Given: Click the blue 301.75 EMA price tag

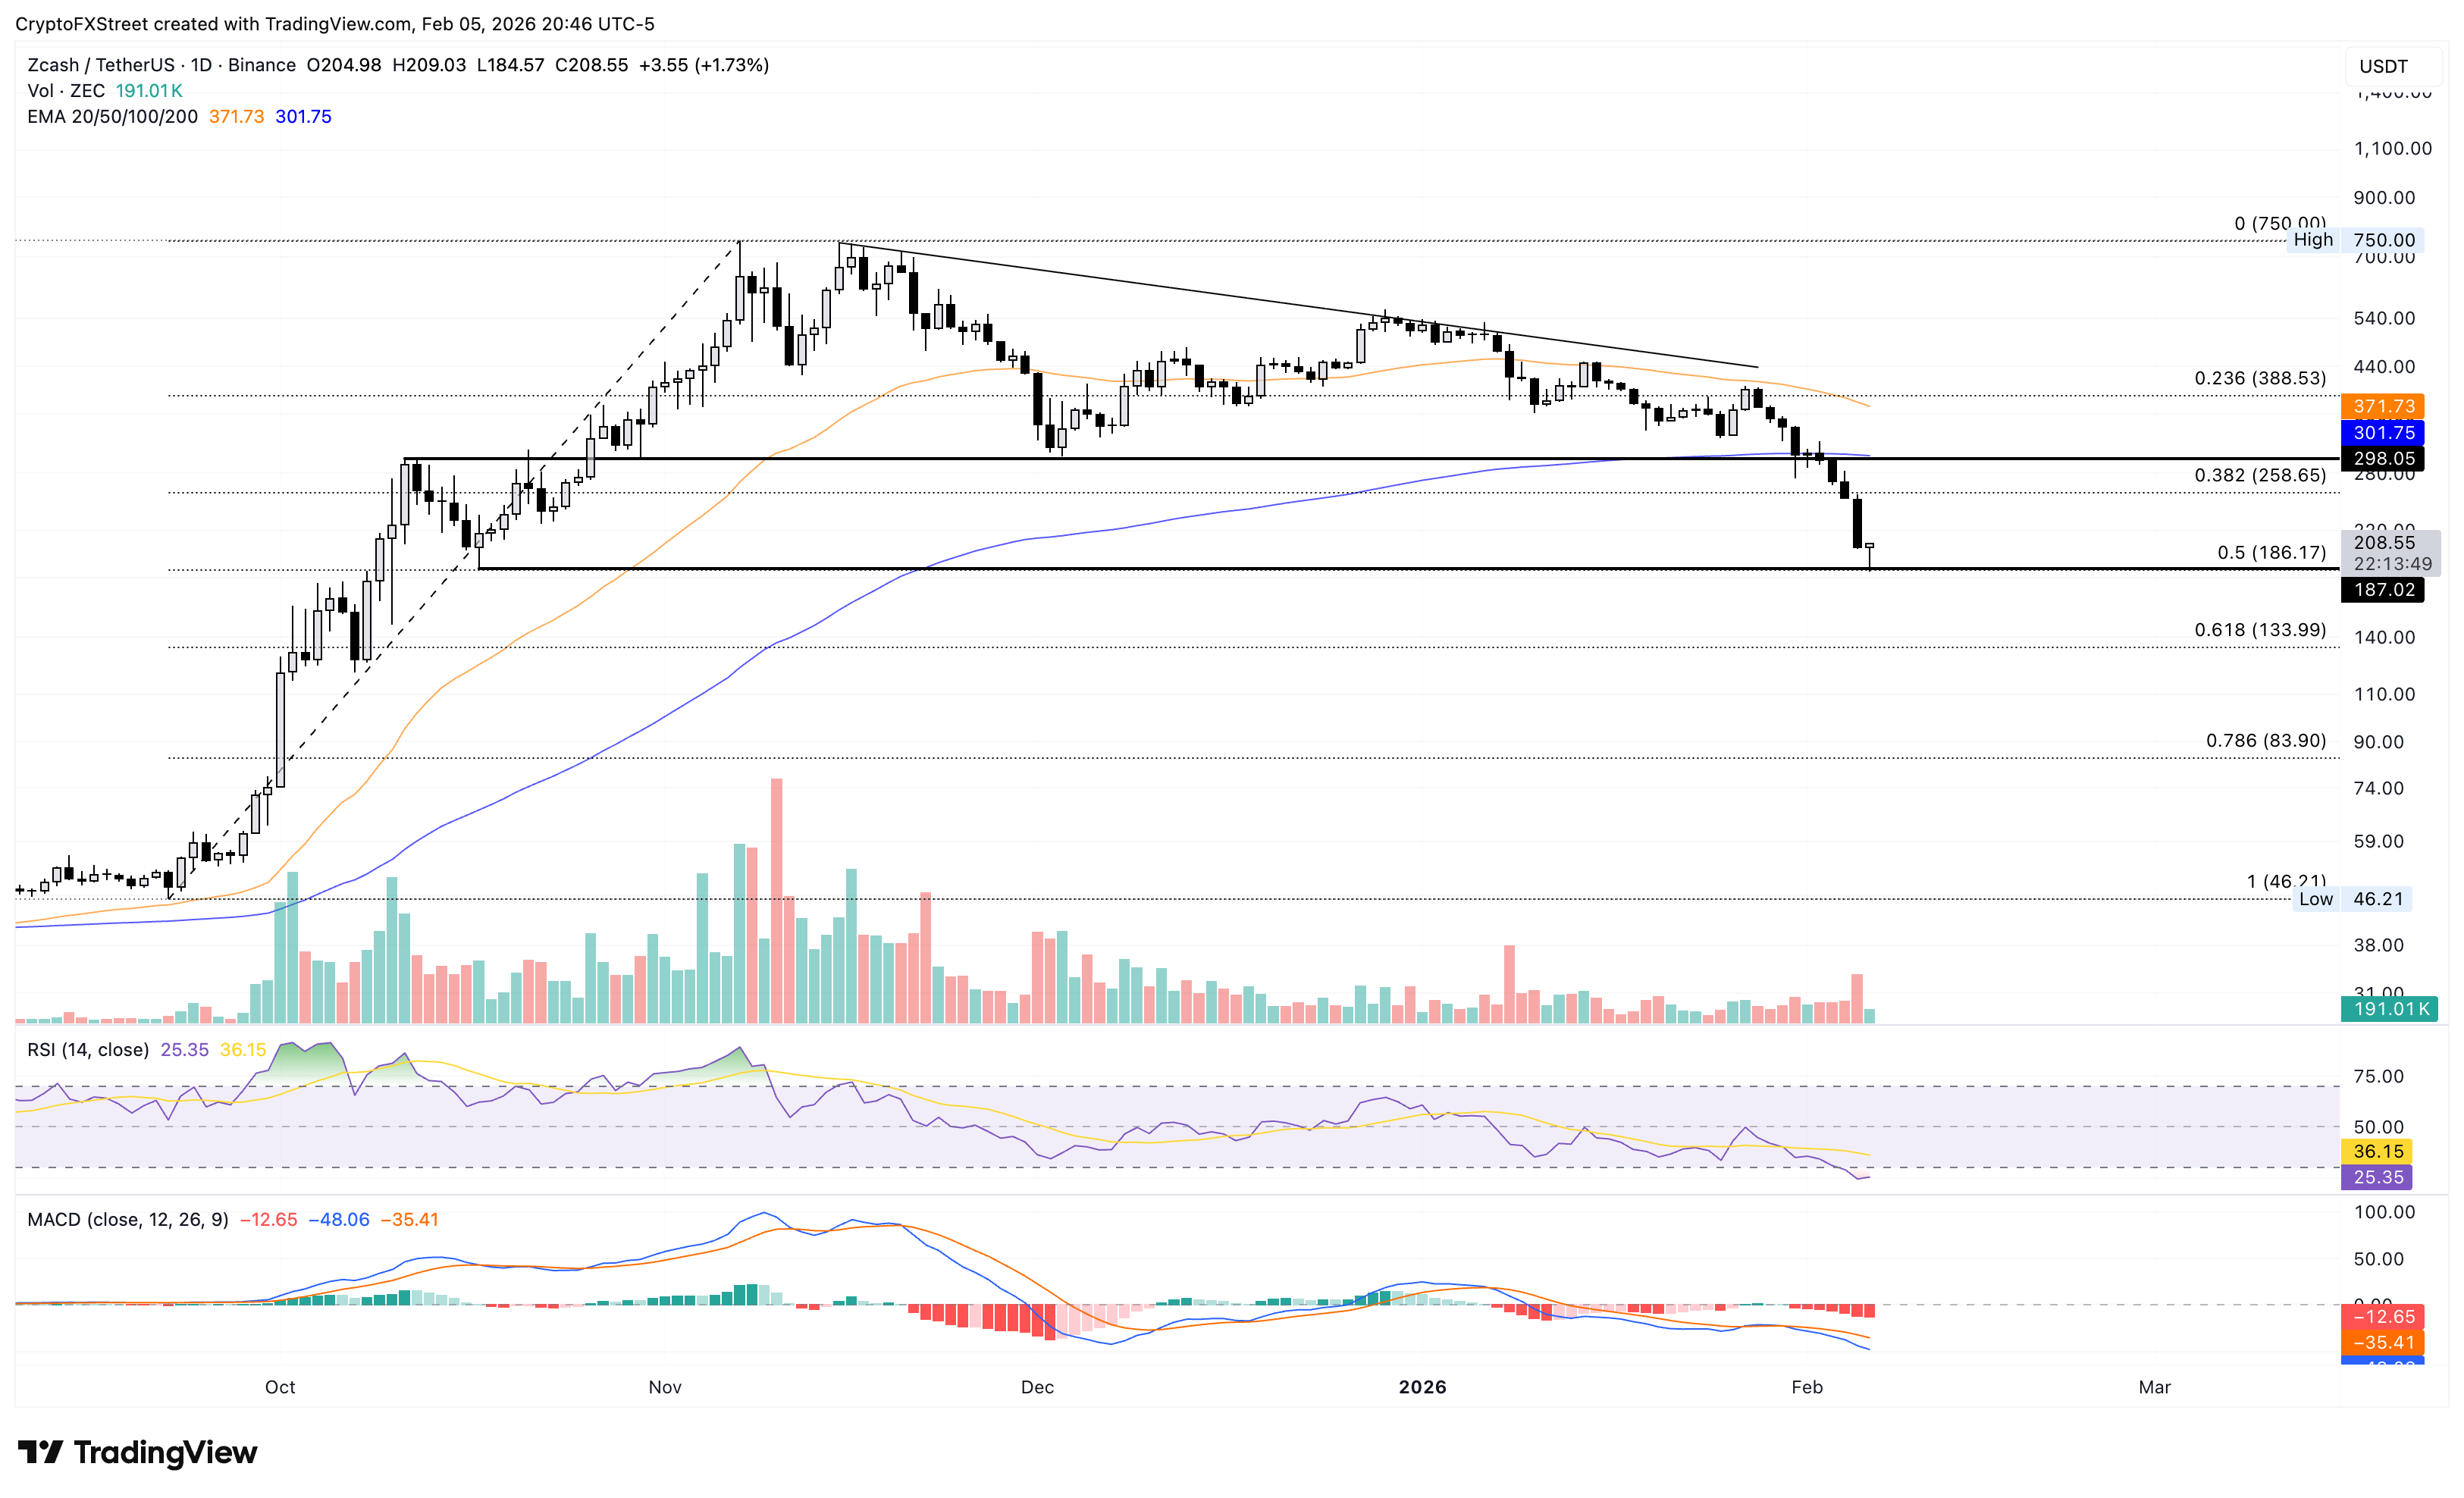Looking at the screenshot, I should tap(2382, 432).
